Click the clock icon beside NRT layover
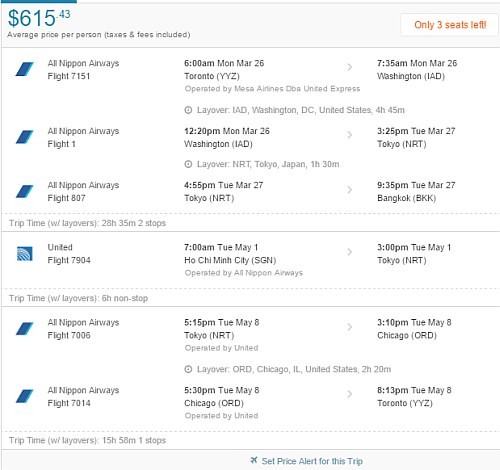500x470 pixels. [x=188, y=164]
